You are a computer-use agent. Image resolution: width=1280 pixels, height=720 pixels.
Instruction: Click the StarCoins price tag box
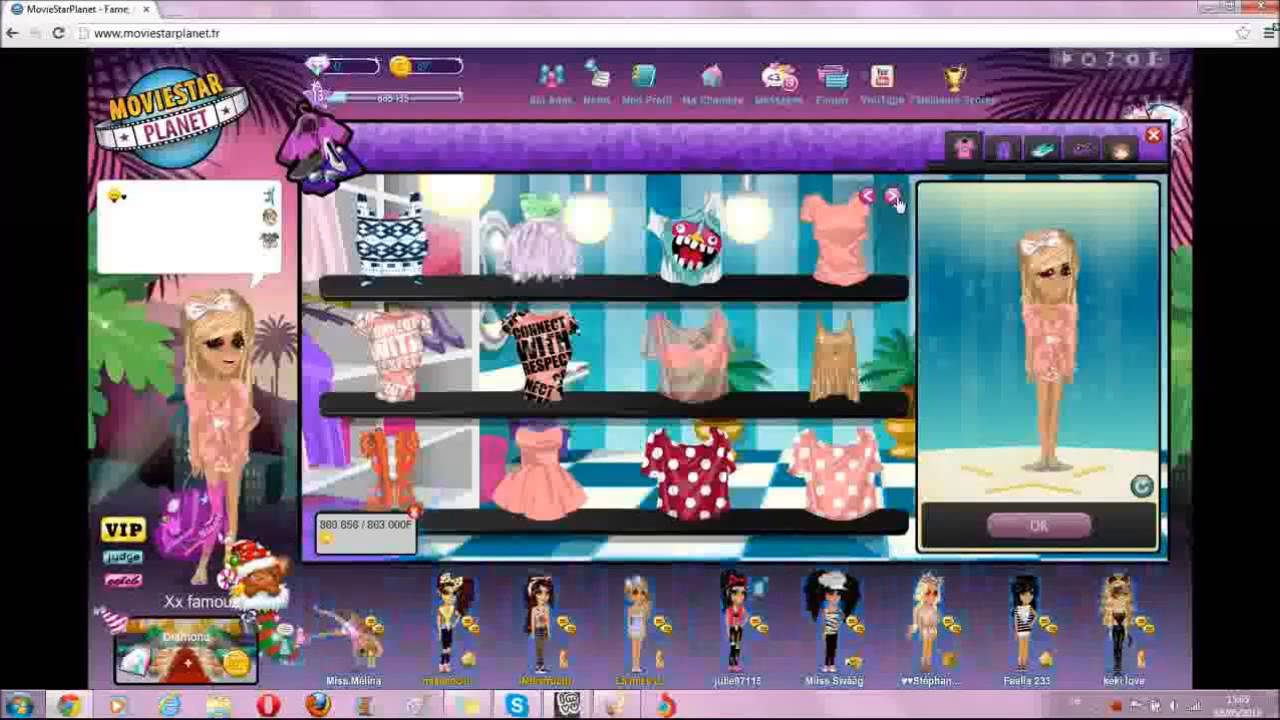click(365, 533)
